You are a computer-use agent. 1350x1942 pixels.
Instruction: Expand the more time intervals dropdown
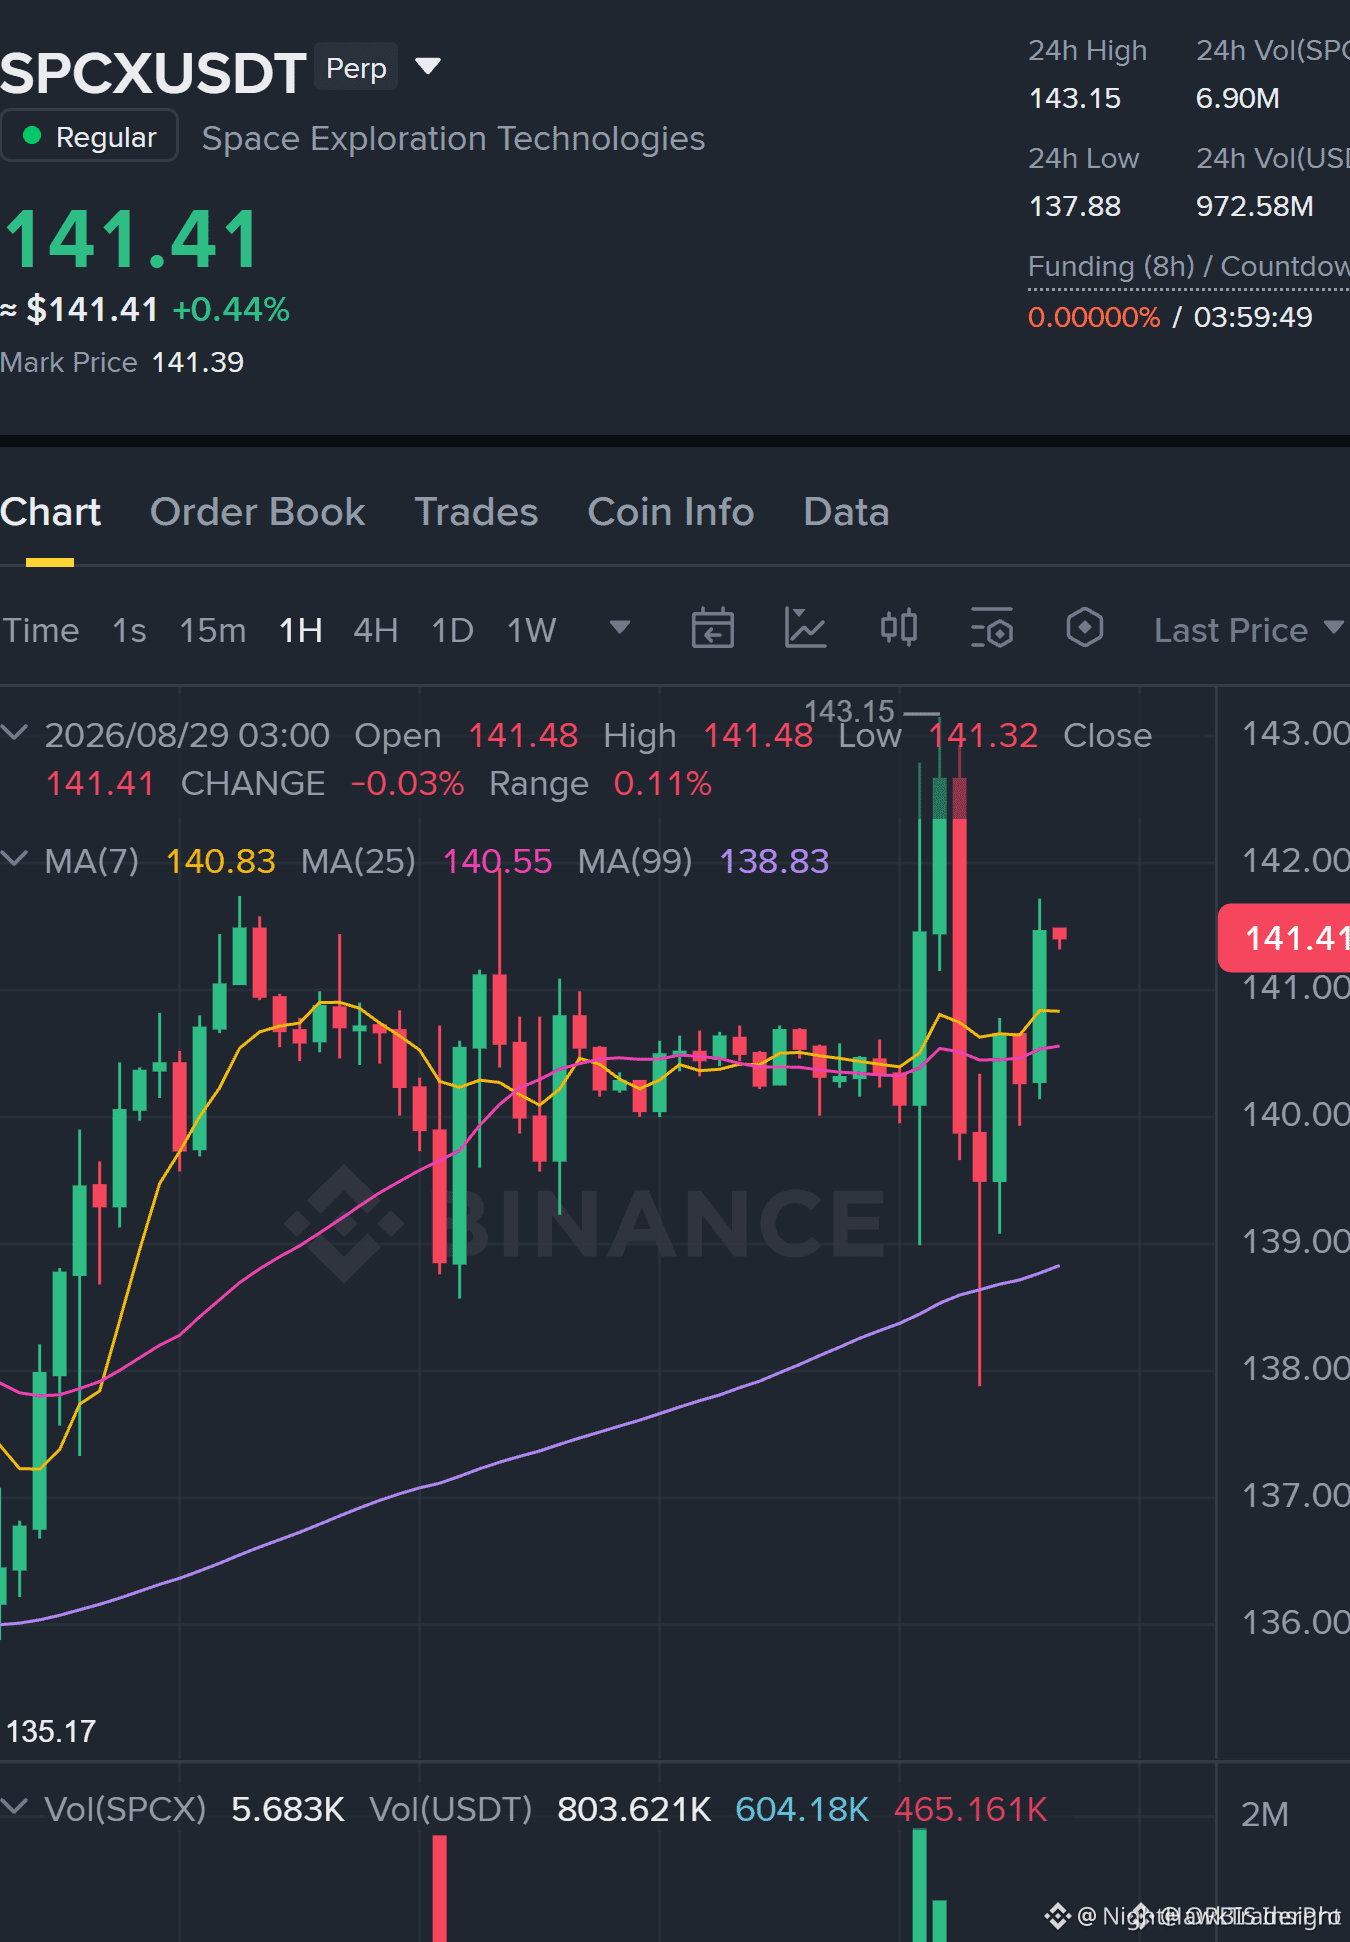(620, 628)
